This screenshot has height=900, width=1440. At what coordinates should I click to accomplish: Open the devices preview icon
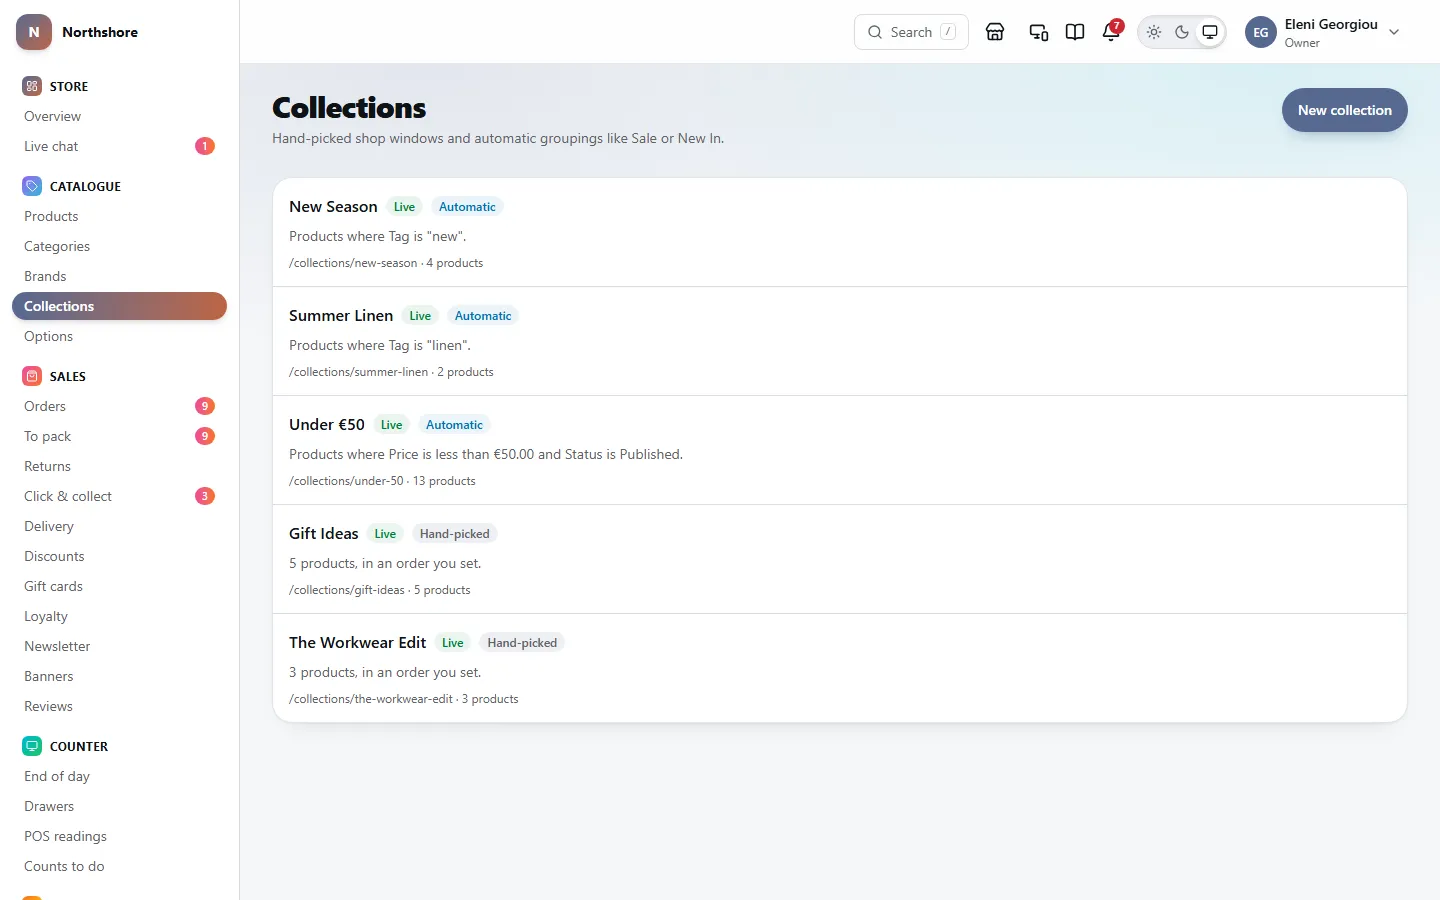(1039, 32)
